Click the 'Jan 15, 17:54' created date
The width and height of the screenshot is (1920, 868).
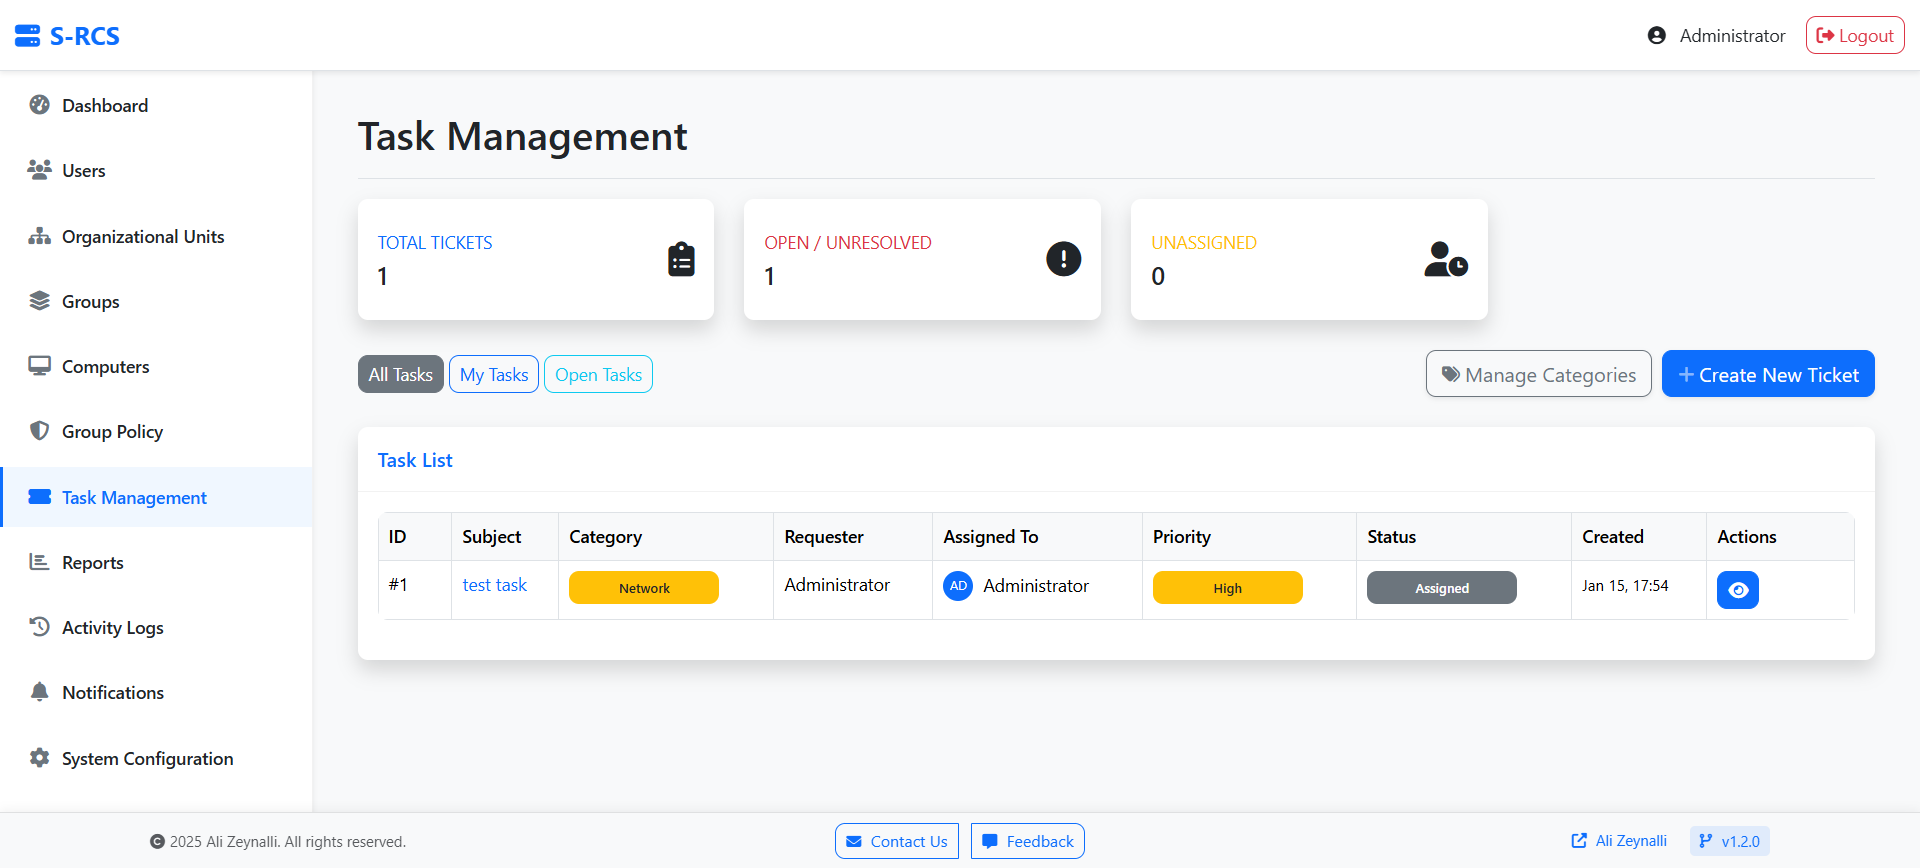click(1625, 586)
